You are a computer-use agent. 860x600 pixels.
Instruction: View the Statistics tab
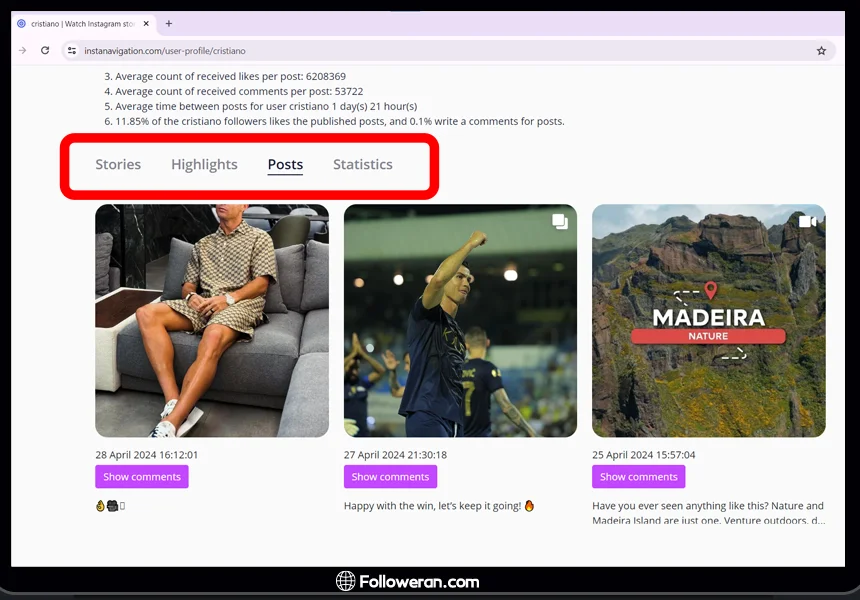coord(362,164)
